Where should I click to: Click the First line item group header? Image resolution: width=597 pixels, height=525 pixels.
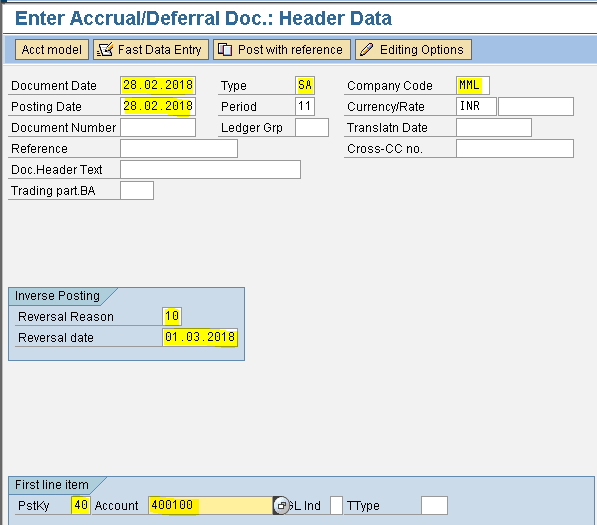[51, 485]
